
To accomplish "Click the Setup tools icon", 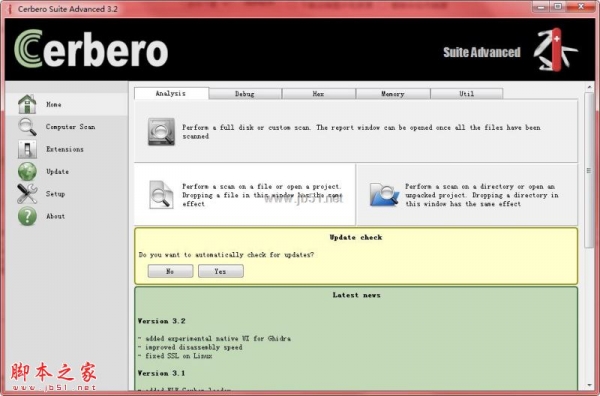I will click(27, 194).
